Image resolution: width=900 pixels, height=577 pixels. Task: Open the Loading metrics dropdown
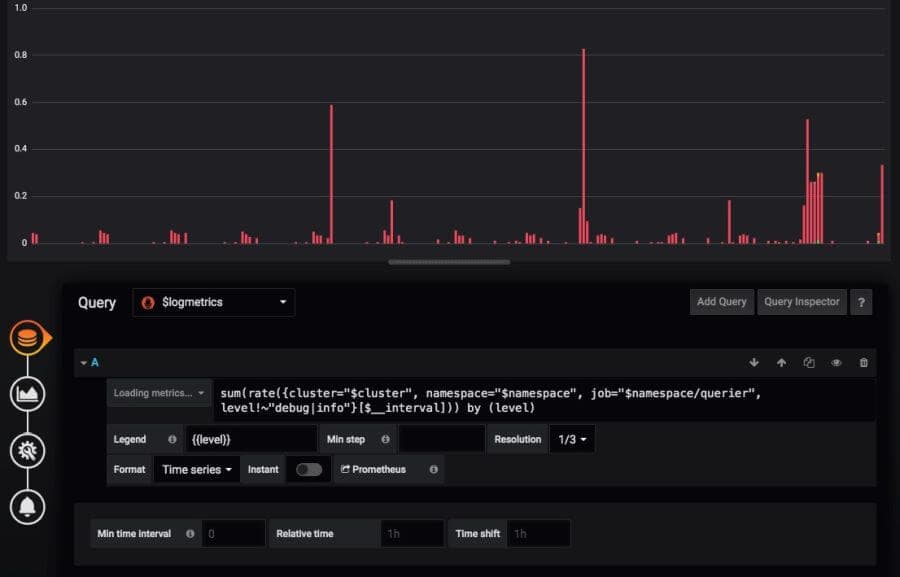[x=159, y=393]
